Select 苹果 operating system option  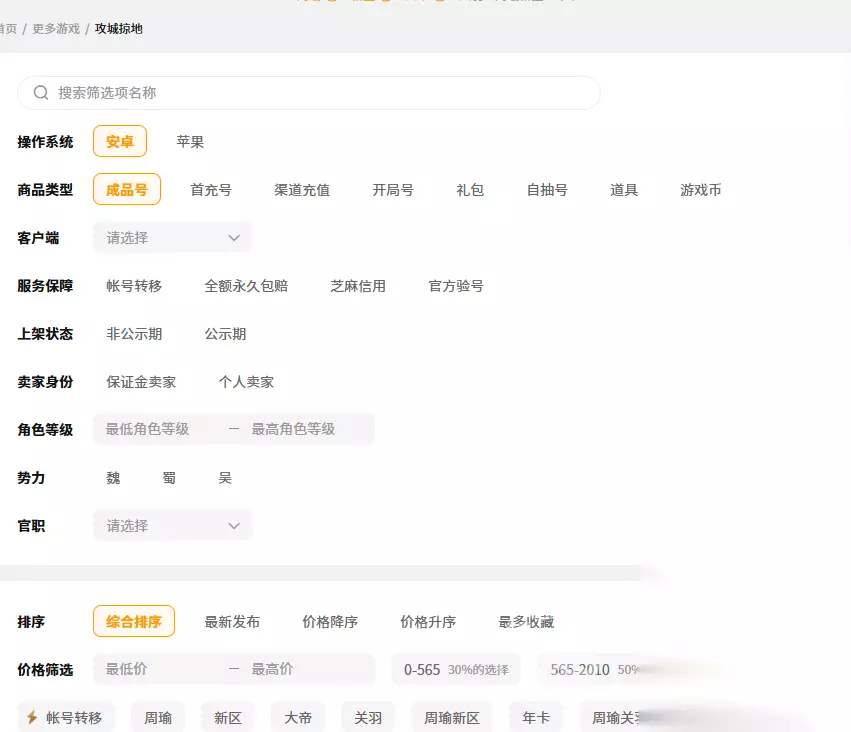click(x=190, y=142)
